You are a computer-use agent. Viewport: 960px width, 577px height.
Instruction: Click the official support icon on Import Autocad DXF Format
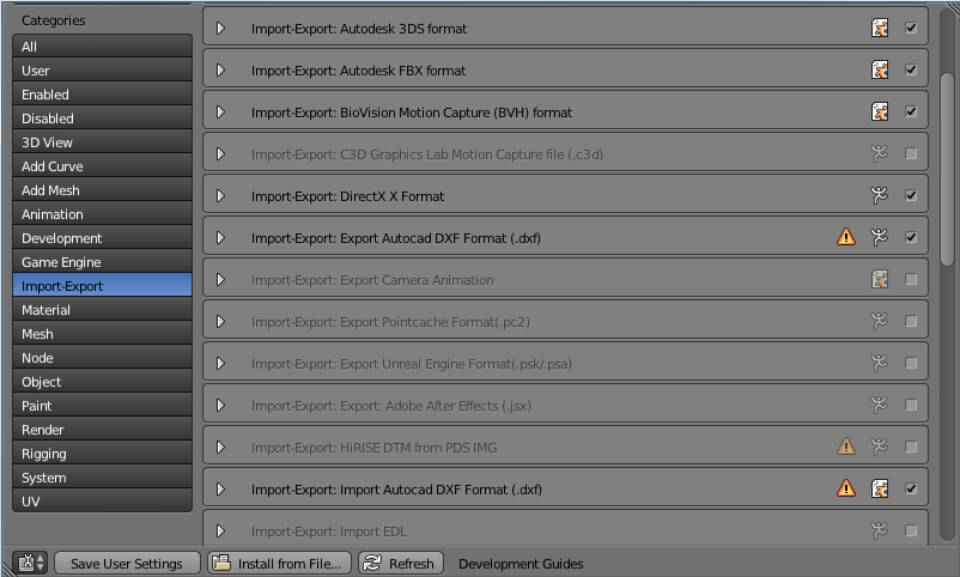pos(880,489)
